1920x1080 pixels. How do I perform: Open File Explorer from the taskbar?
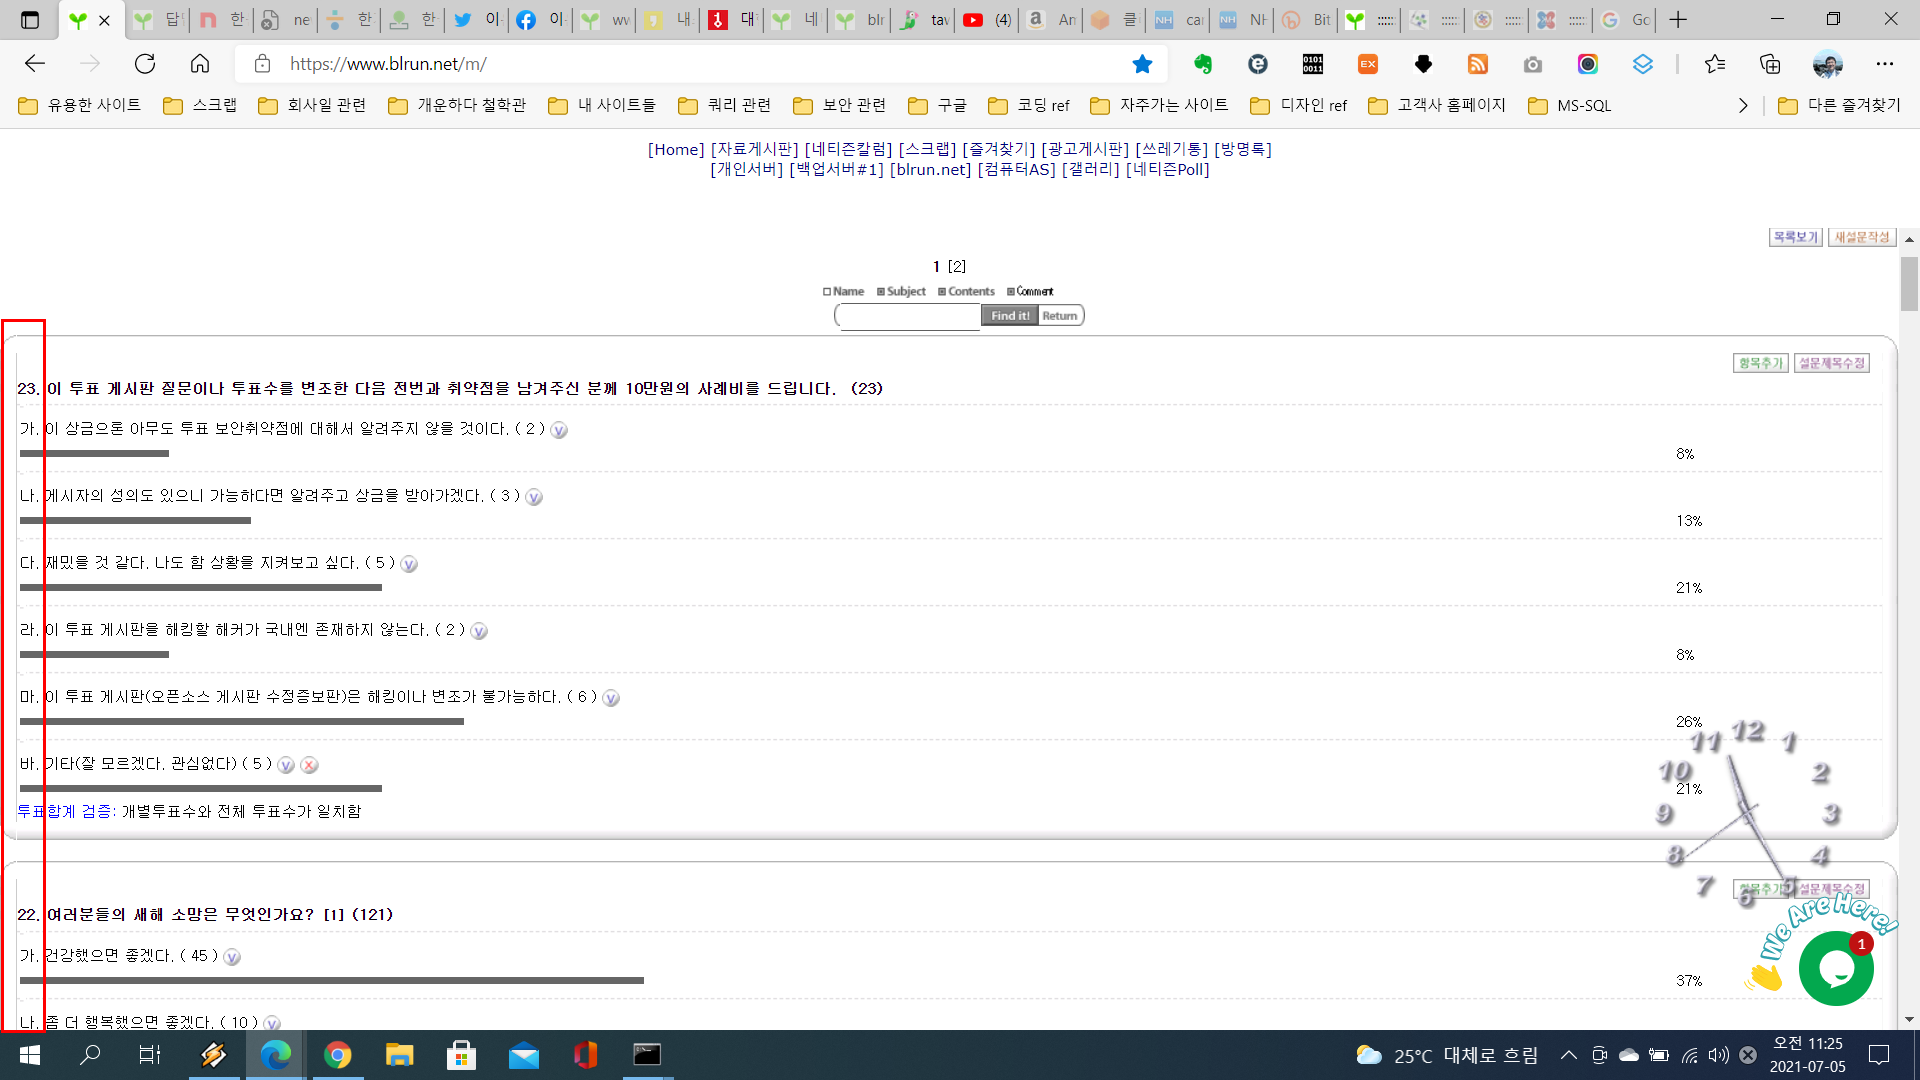[x=399, y=1055]
